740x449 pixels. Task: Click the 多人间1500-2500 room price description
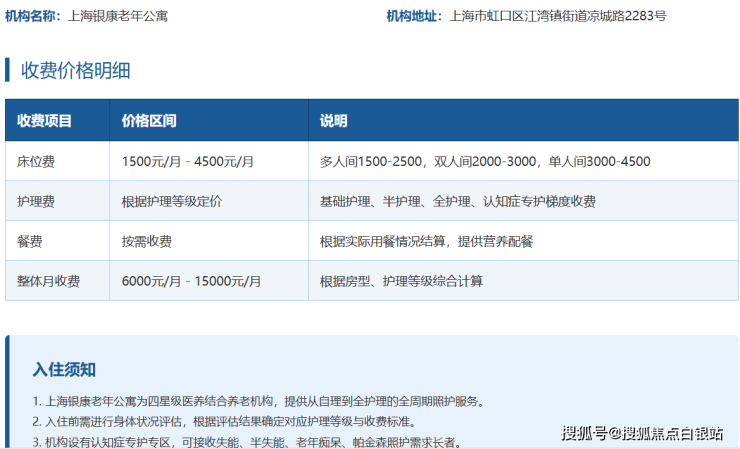click(485, 161)
